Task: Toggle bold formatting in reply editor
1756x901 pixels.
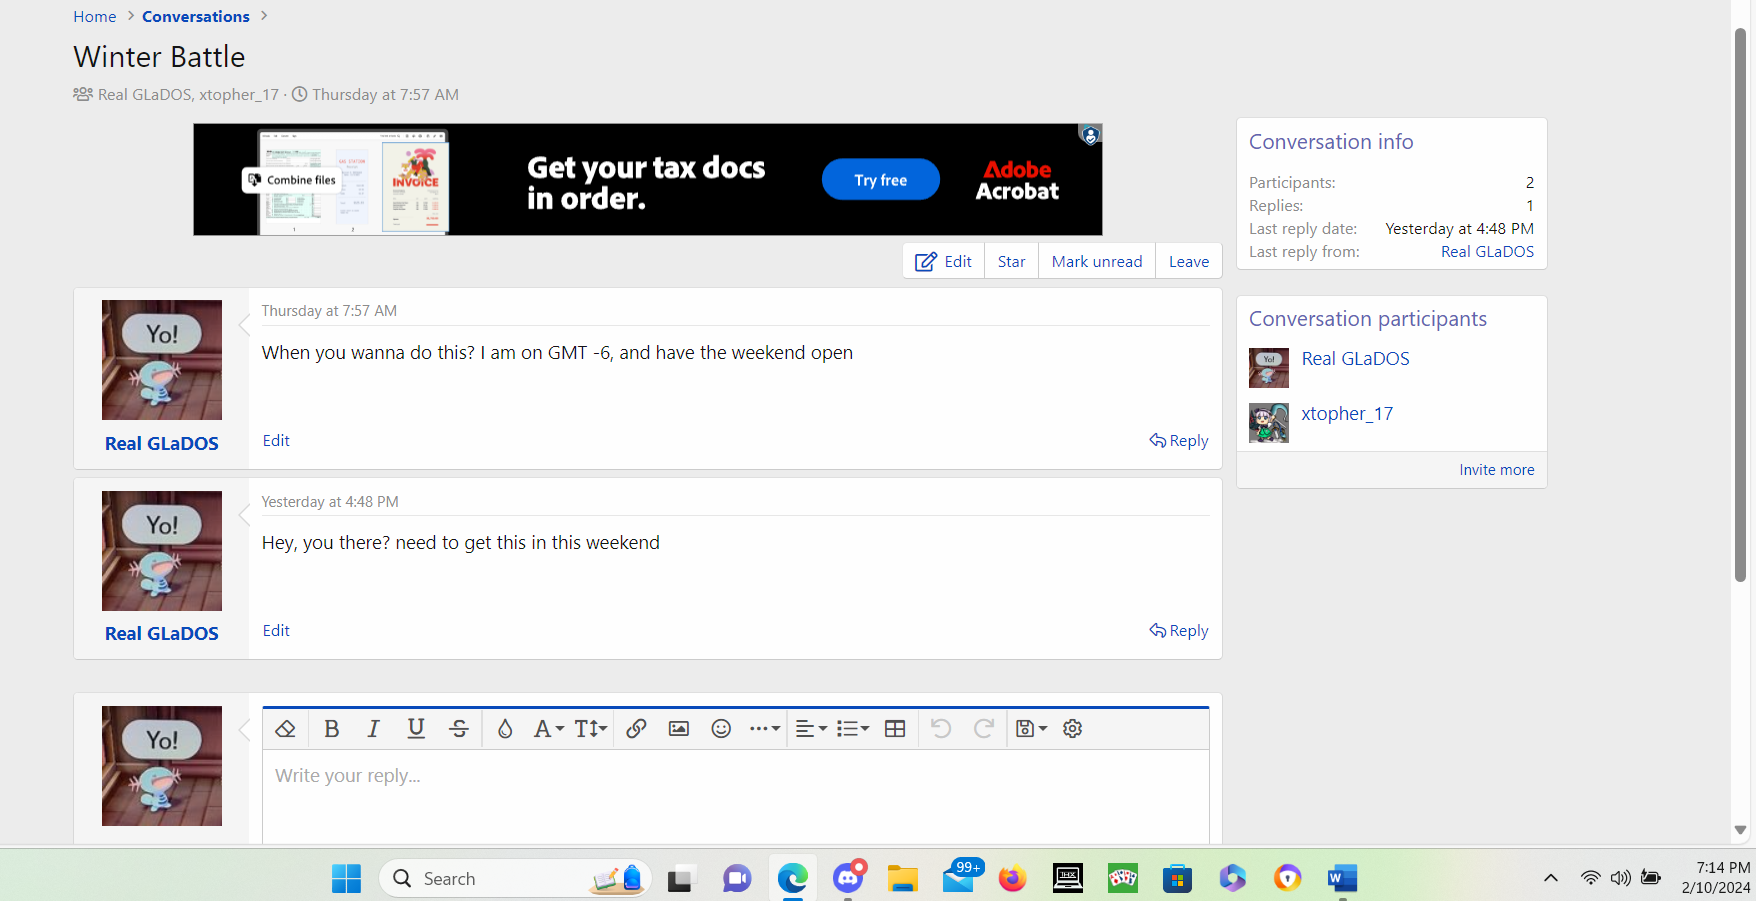Action: 332,729
